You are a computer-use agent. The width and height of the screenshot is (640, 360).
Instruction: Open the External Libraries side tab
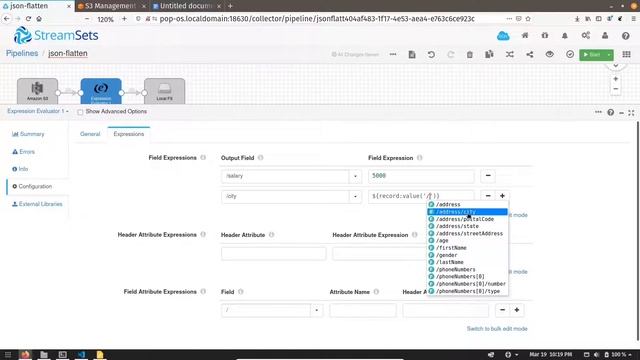37,204
